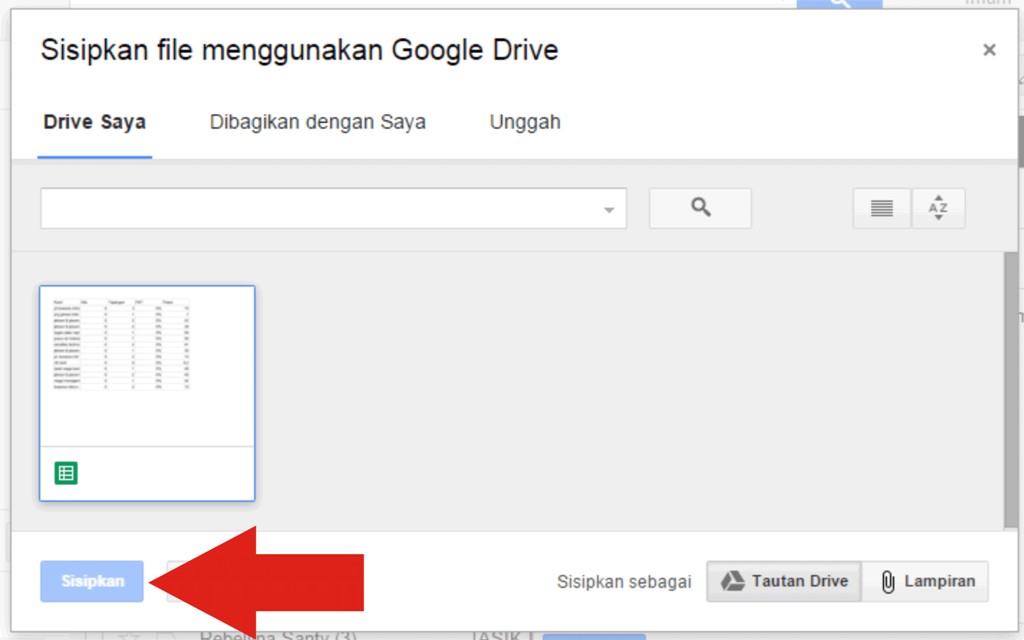Choose Lampiran insert mode
The height and width of the screenshot is (640, 1024).
tap(925, 581)
